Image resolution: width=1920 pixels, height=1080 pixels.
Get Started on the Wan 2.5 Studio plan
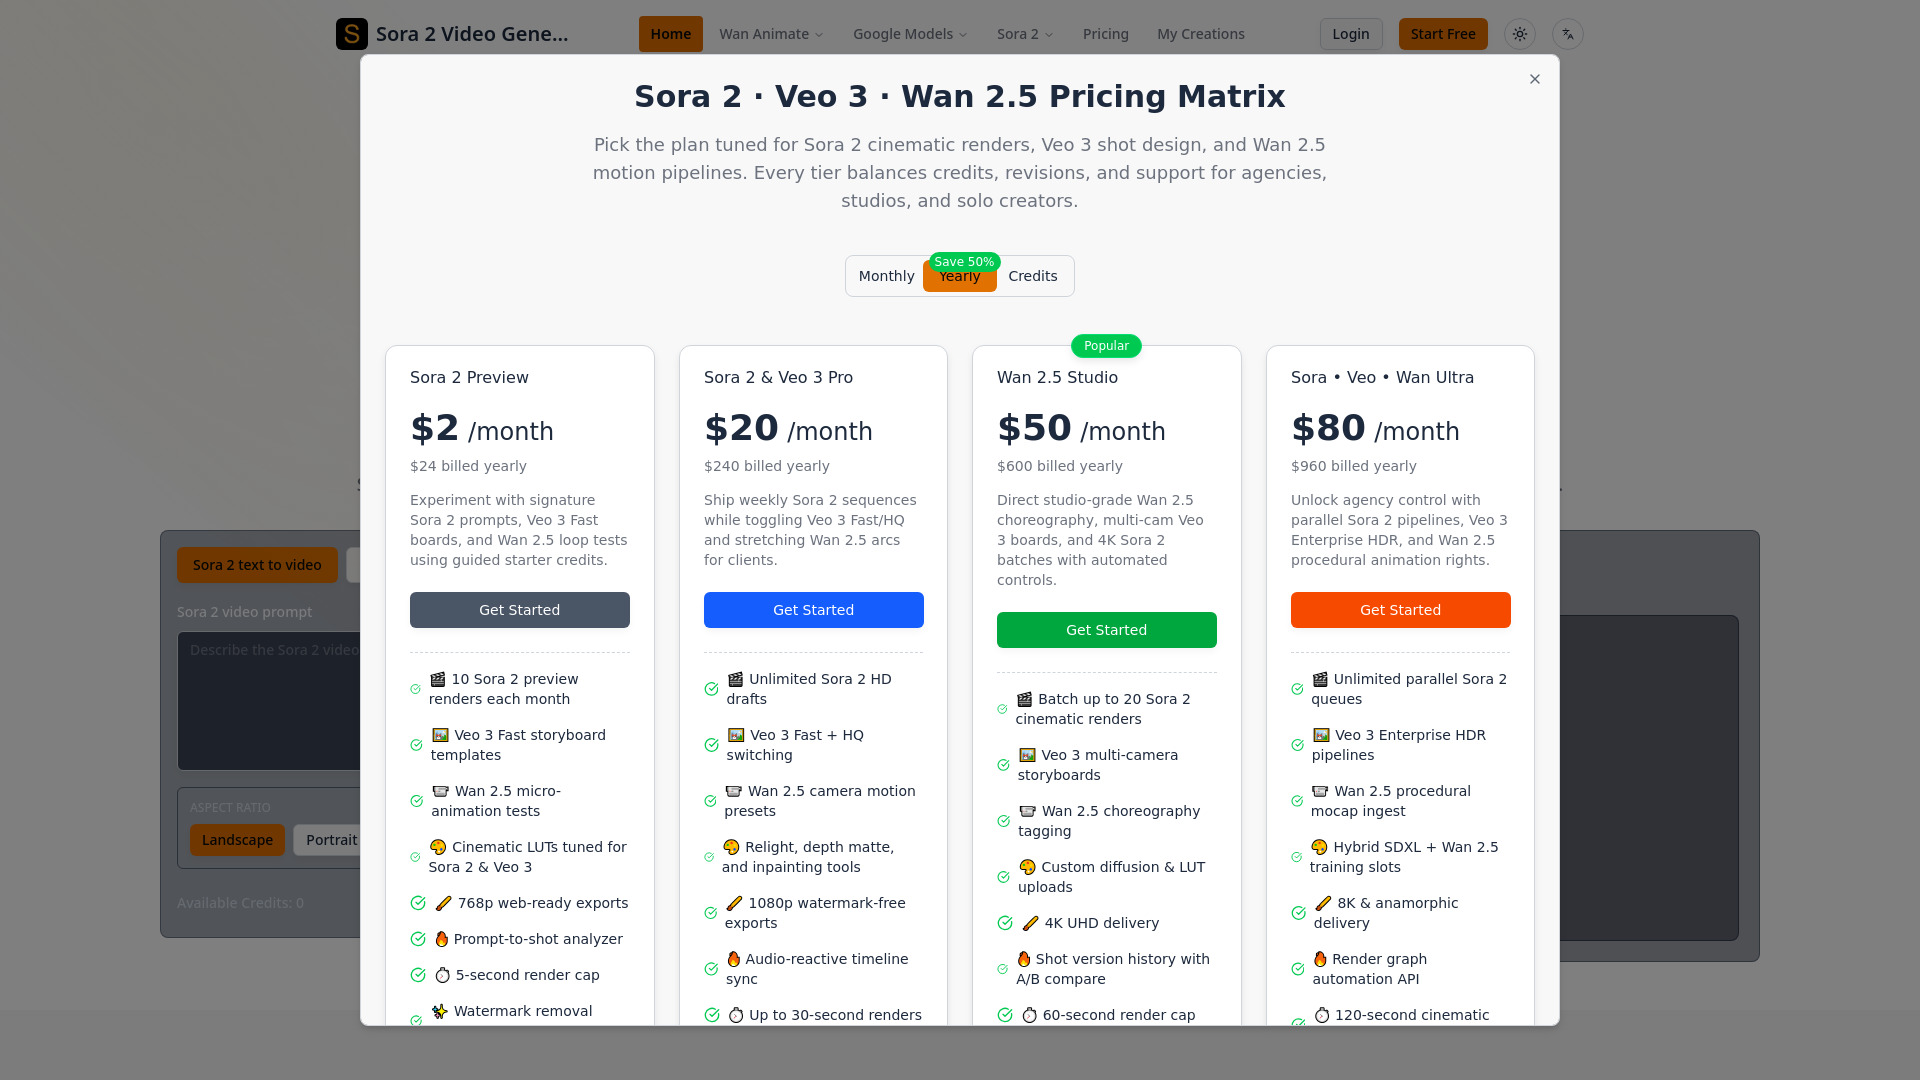[1106, 629]
